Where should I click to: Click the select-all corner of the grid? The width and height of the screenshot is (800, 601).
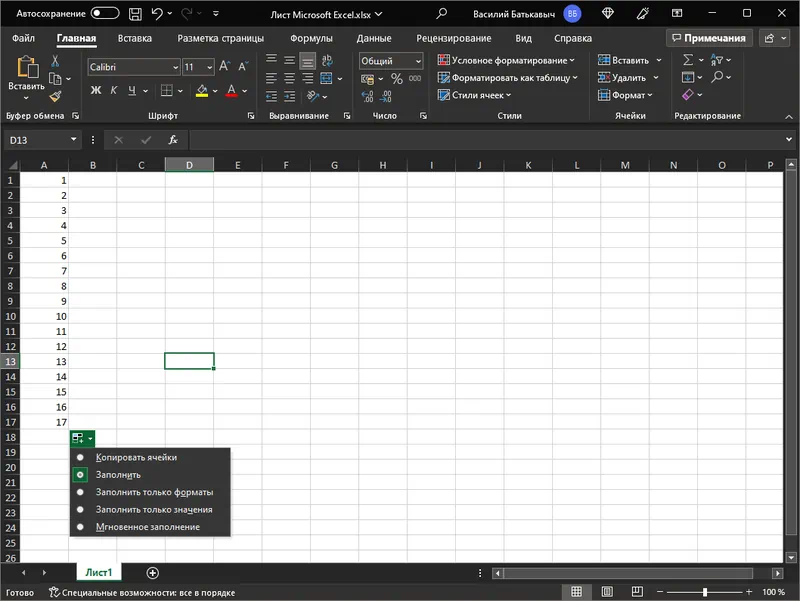pos(11,165)
